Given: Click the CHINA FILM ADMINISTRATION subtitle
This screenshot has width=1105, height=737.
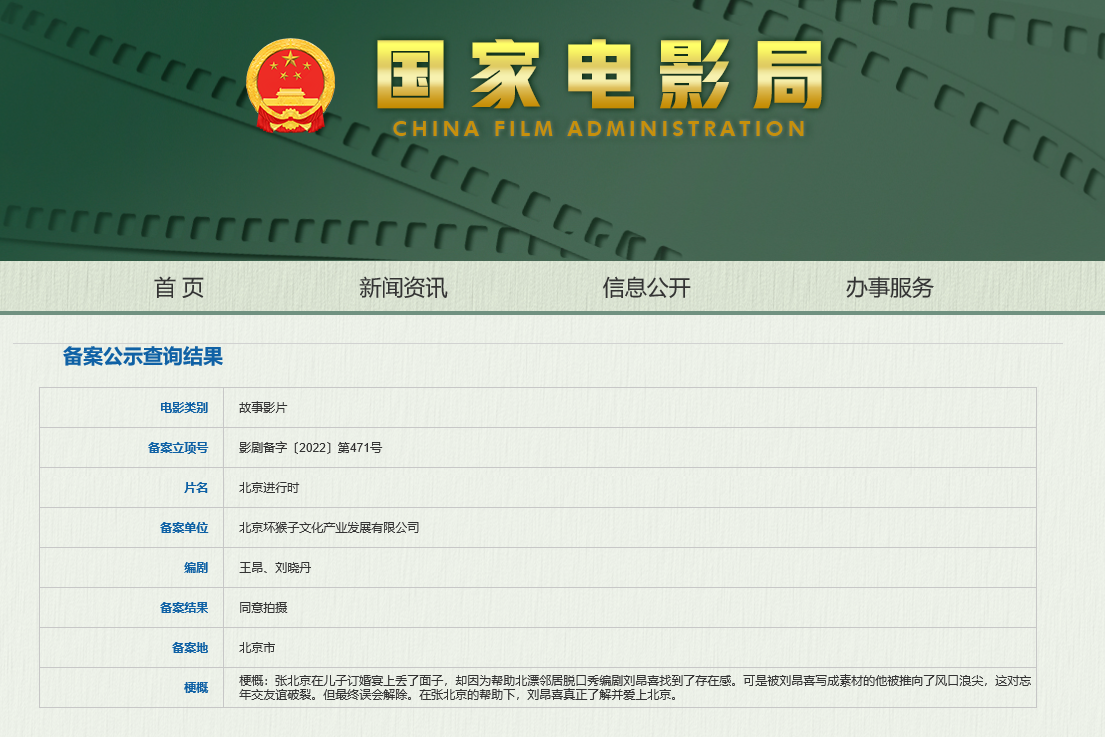Looking at the screenshot, I should coord(599,129).
